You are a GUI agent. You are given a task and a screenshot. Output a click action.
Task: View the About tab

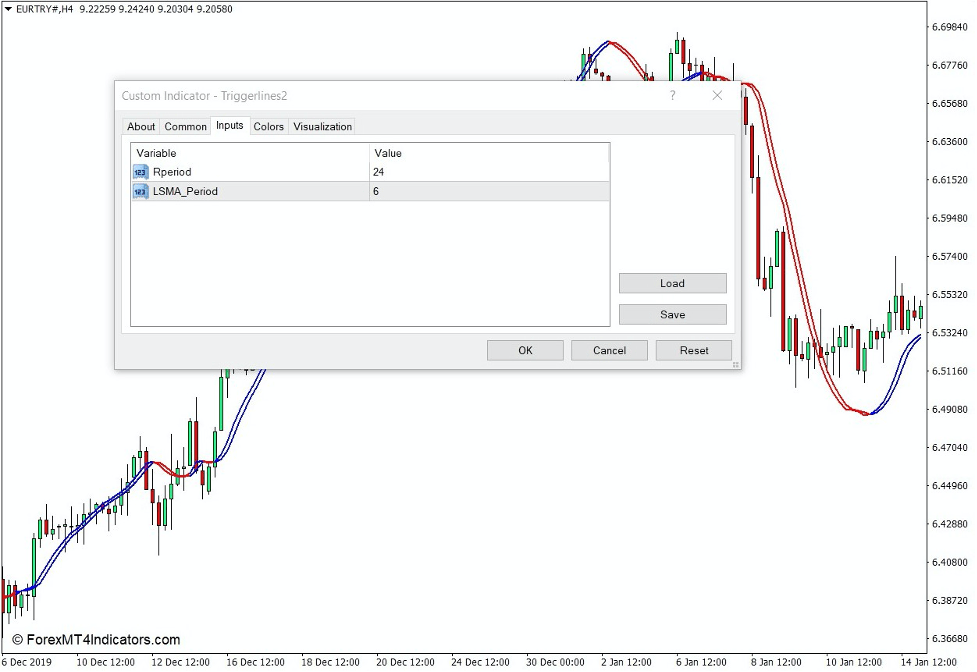click(x=140, y=126)
